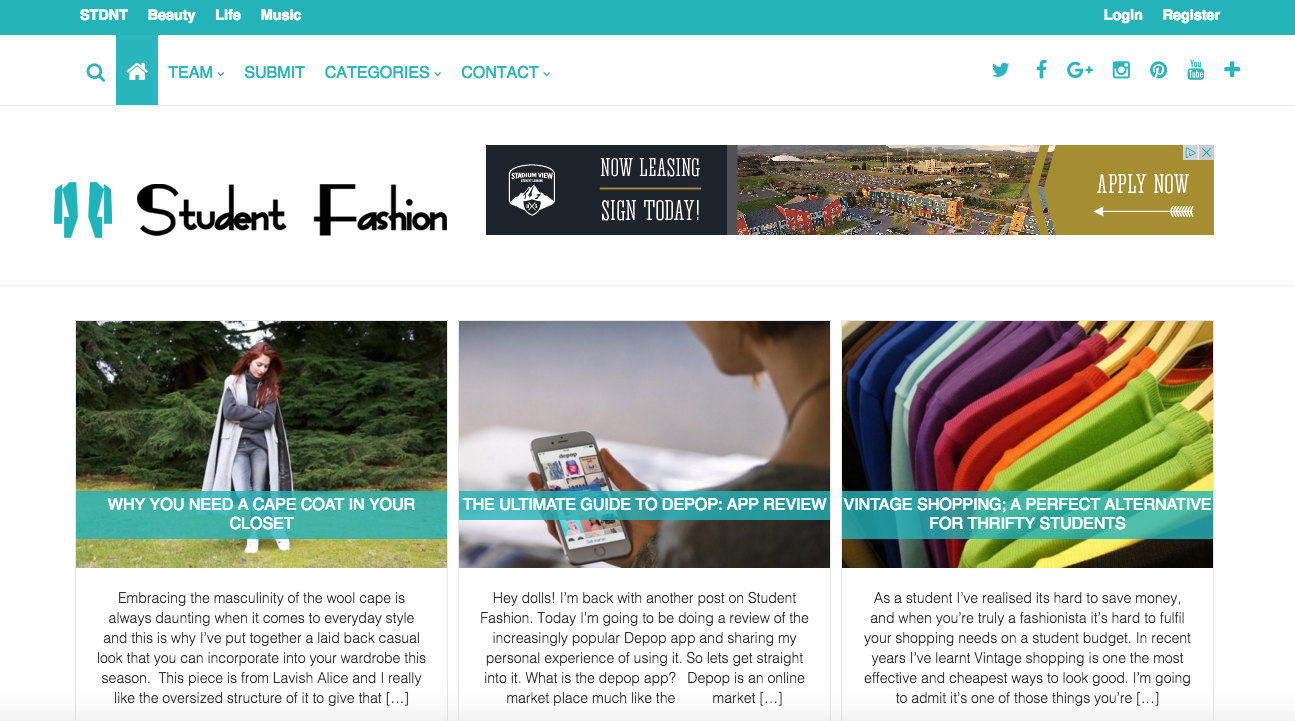
Task: Open the Facebook page icon
Action: coord(1041,70)
